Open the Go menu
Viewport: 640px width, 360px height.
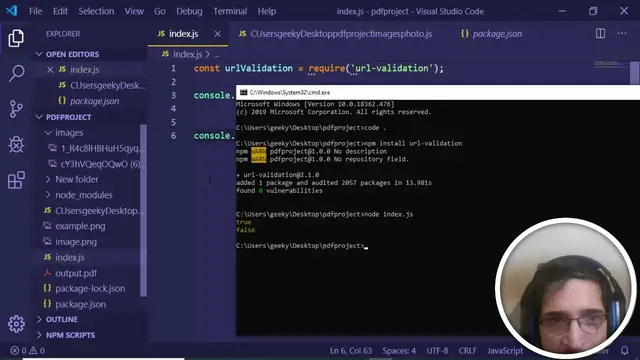pos(160,11)
